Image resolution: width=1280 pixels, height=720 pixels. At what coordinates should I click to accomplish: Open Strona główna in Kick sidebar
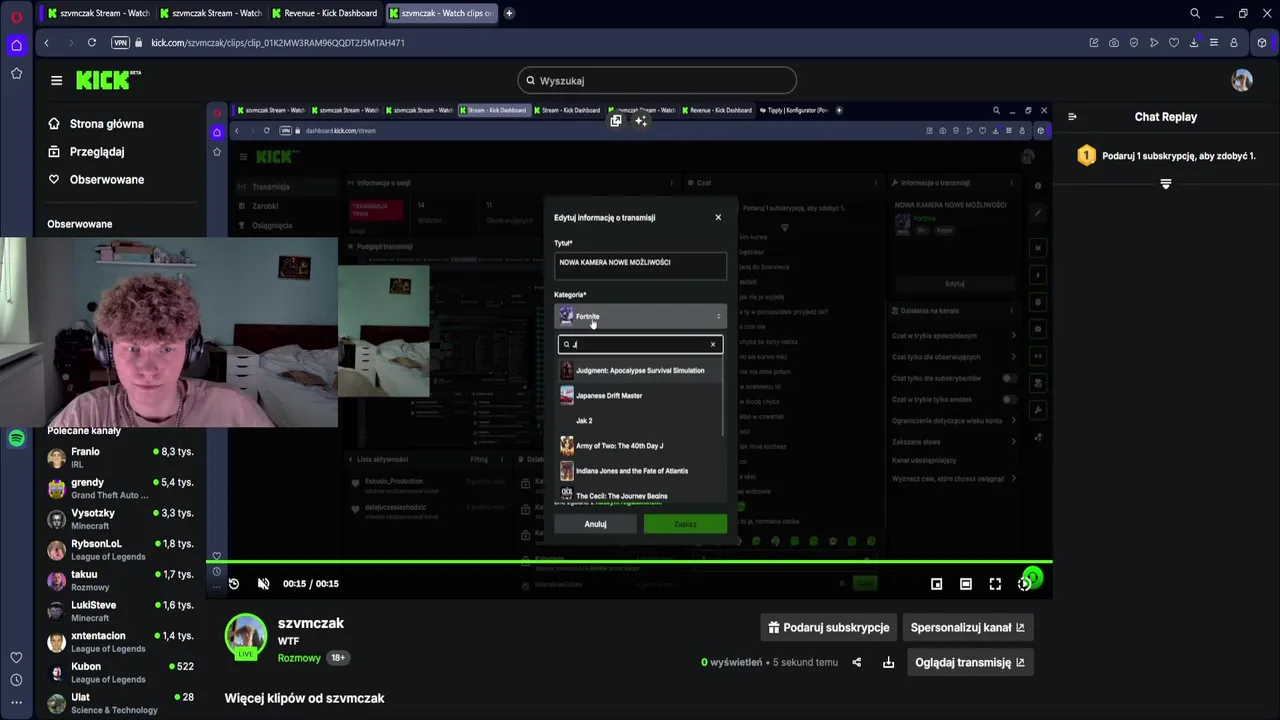click(107, 124)
